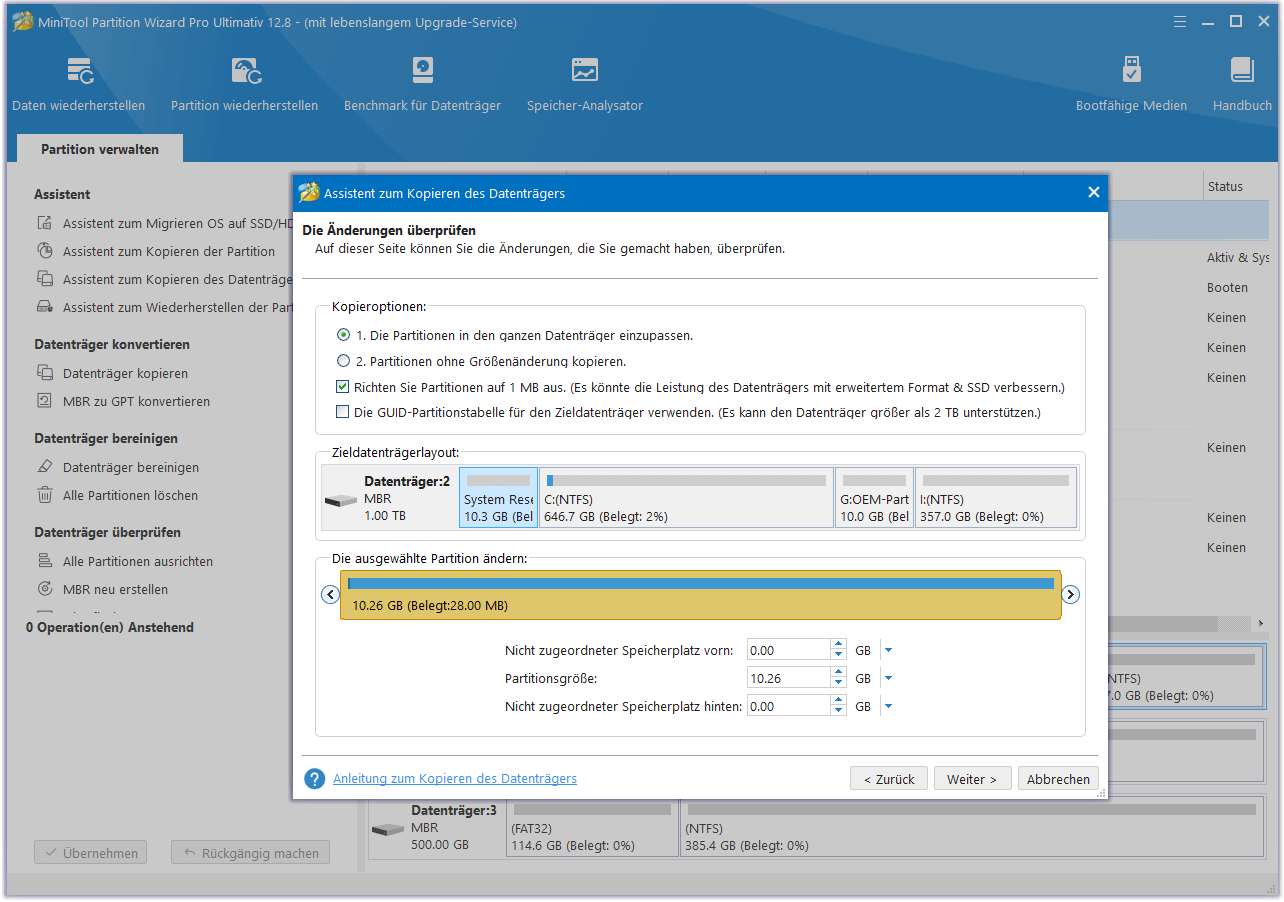Click the Übernehmen button
This screenshot has height=902, width=1284.
[x=91, y=853]
